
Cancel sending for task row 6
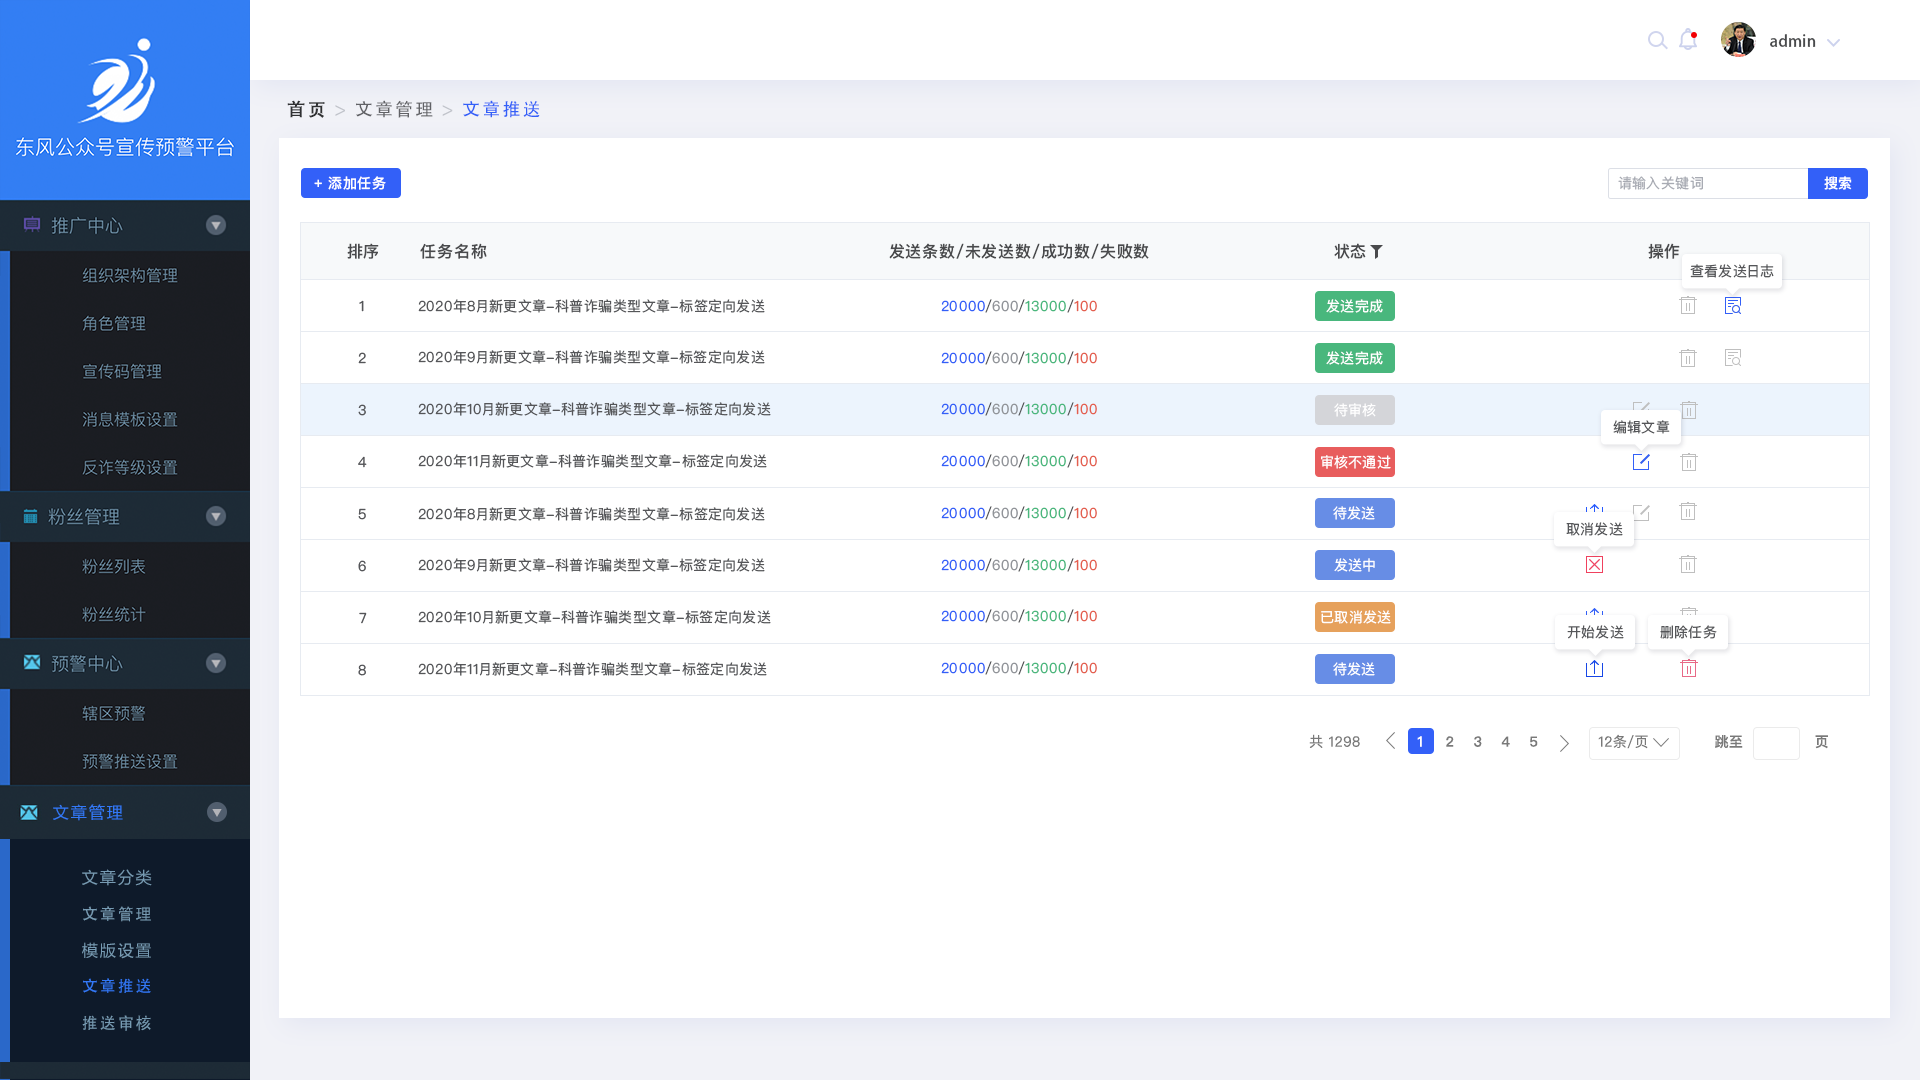(1594, 565)
